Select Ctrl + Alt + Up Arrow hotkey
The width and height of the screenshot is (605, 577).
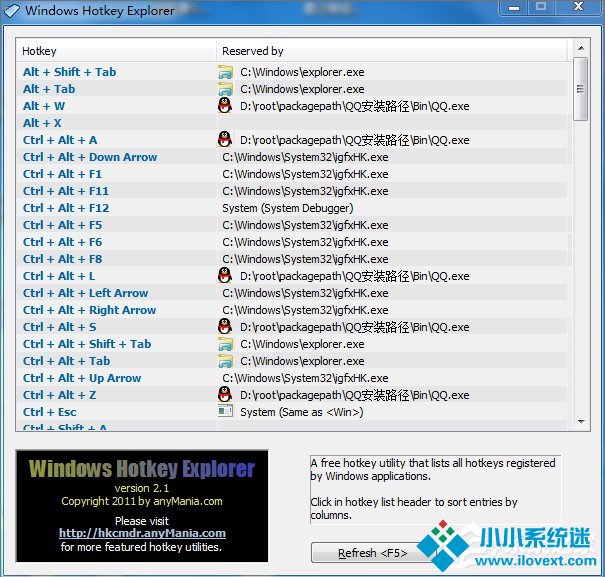[82, 378]
